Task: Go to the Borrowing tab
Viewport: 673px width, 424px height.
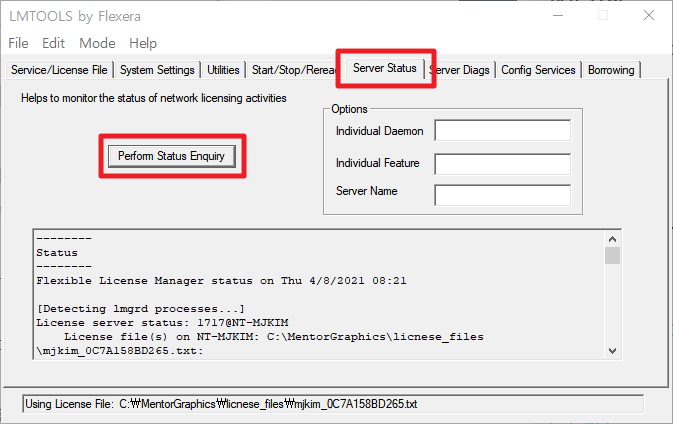Action: [x=611, y=70]
